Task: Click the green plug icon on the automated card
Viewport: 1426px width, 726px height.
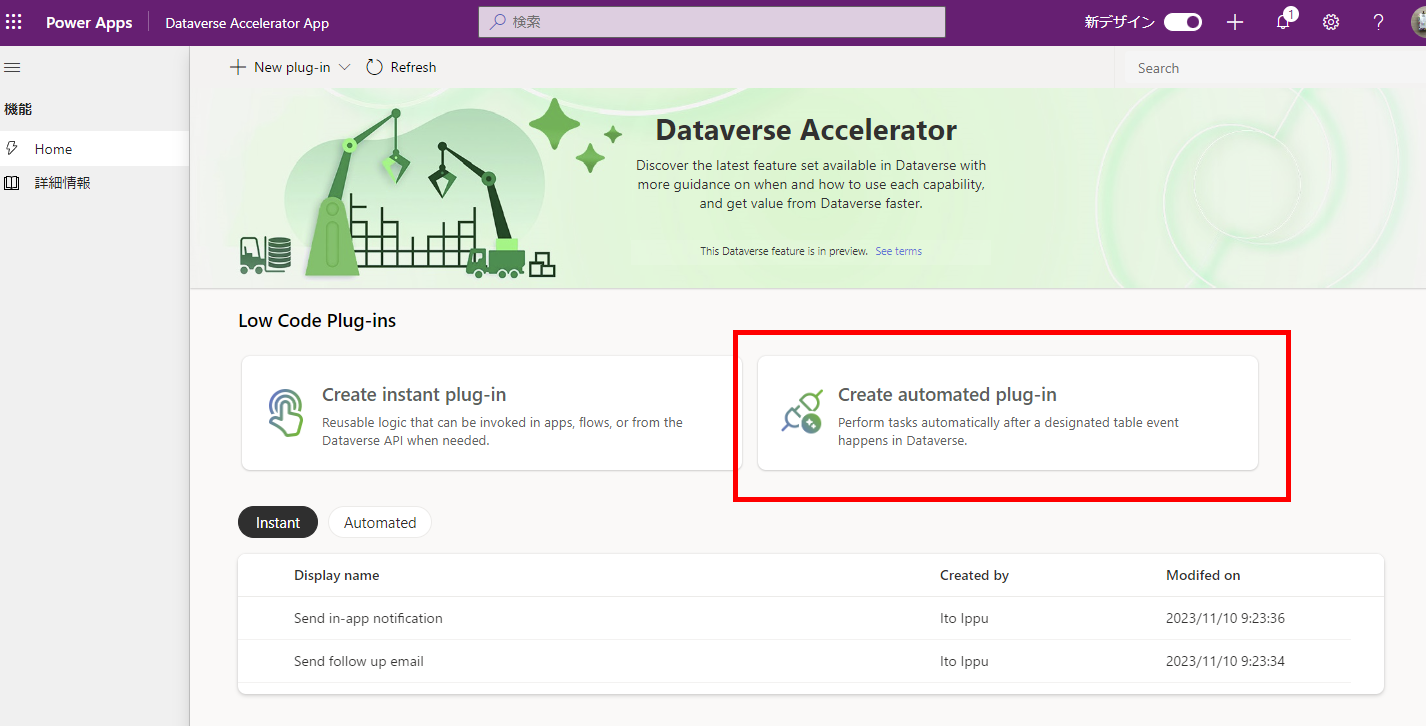Action: point(800,410)
